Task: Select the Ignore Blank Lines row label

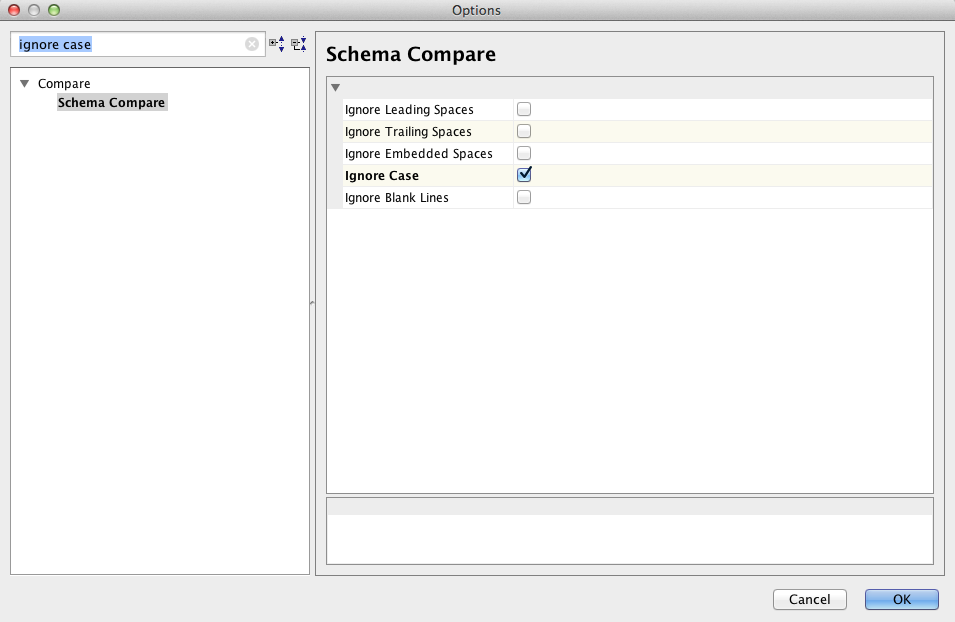Action: click(x=396, y=197)
